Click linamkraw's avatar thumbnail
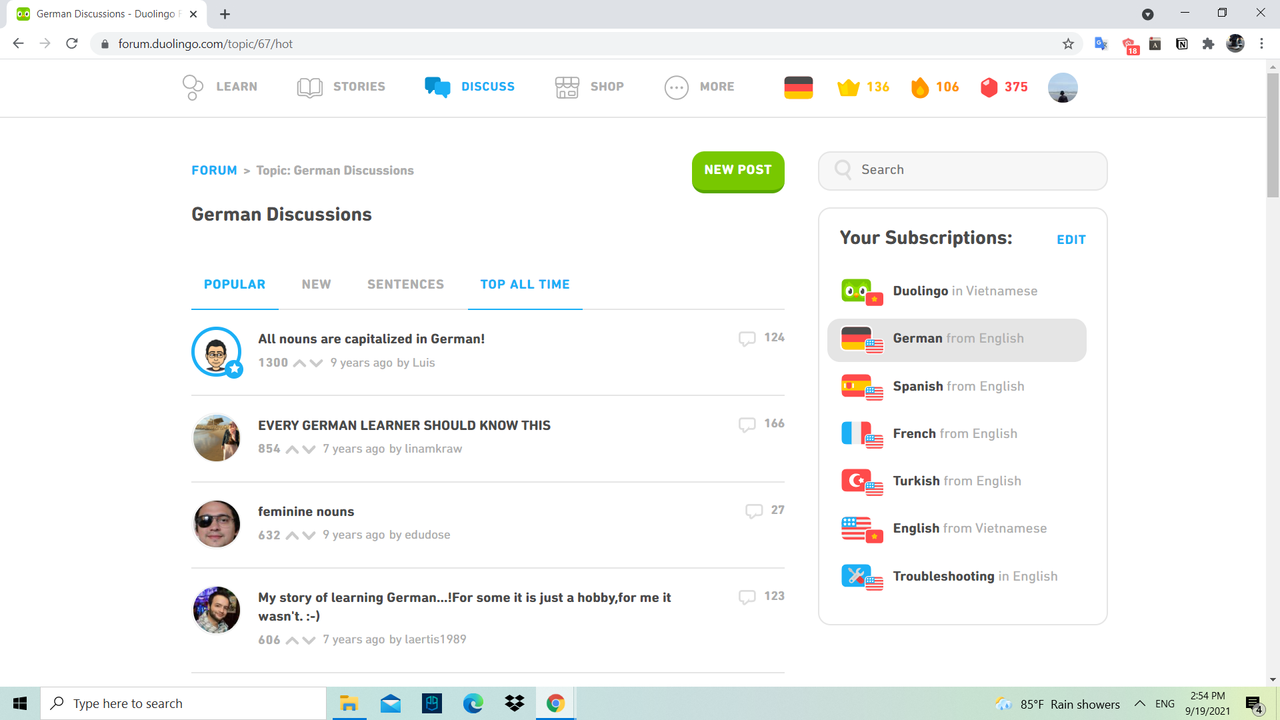This screenshot has height=720, width=1280. coord(217,438)
